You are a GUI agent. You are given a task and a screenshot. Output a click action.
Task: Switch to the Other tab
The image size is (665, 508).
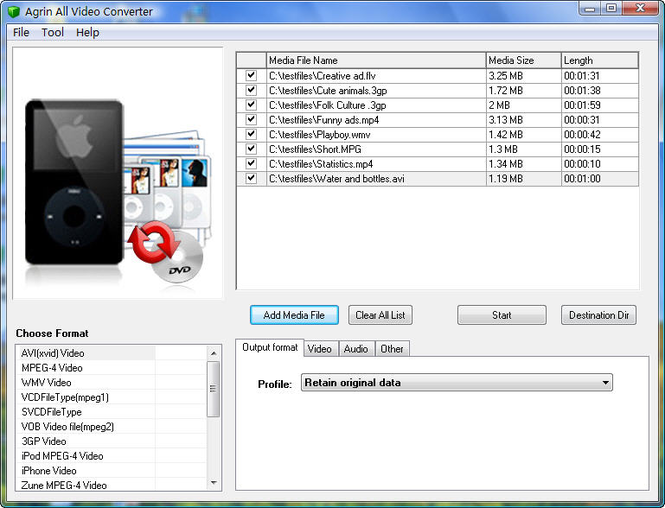(392, 349)
